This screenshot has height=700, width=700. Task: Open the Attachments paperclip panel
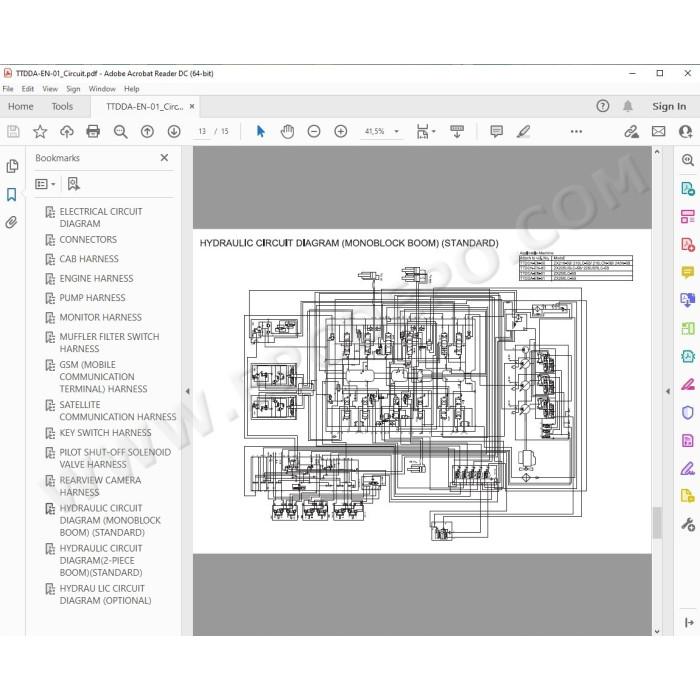click(12, 222)
